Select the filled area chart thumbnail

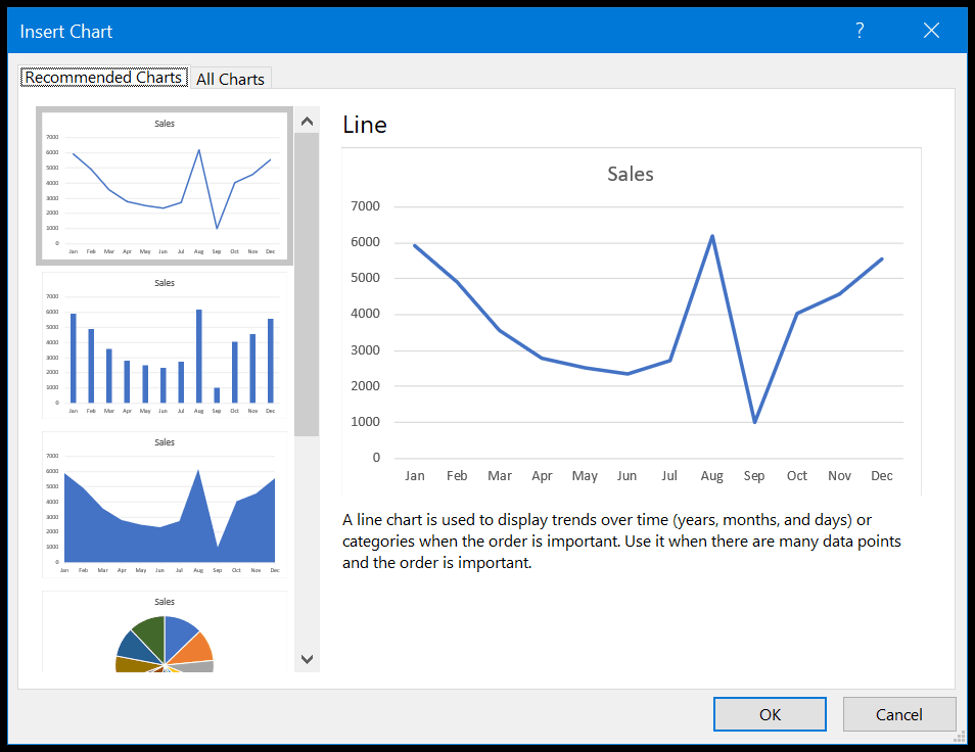[x=165, y=505]
